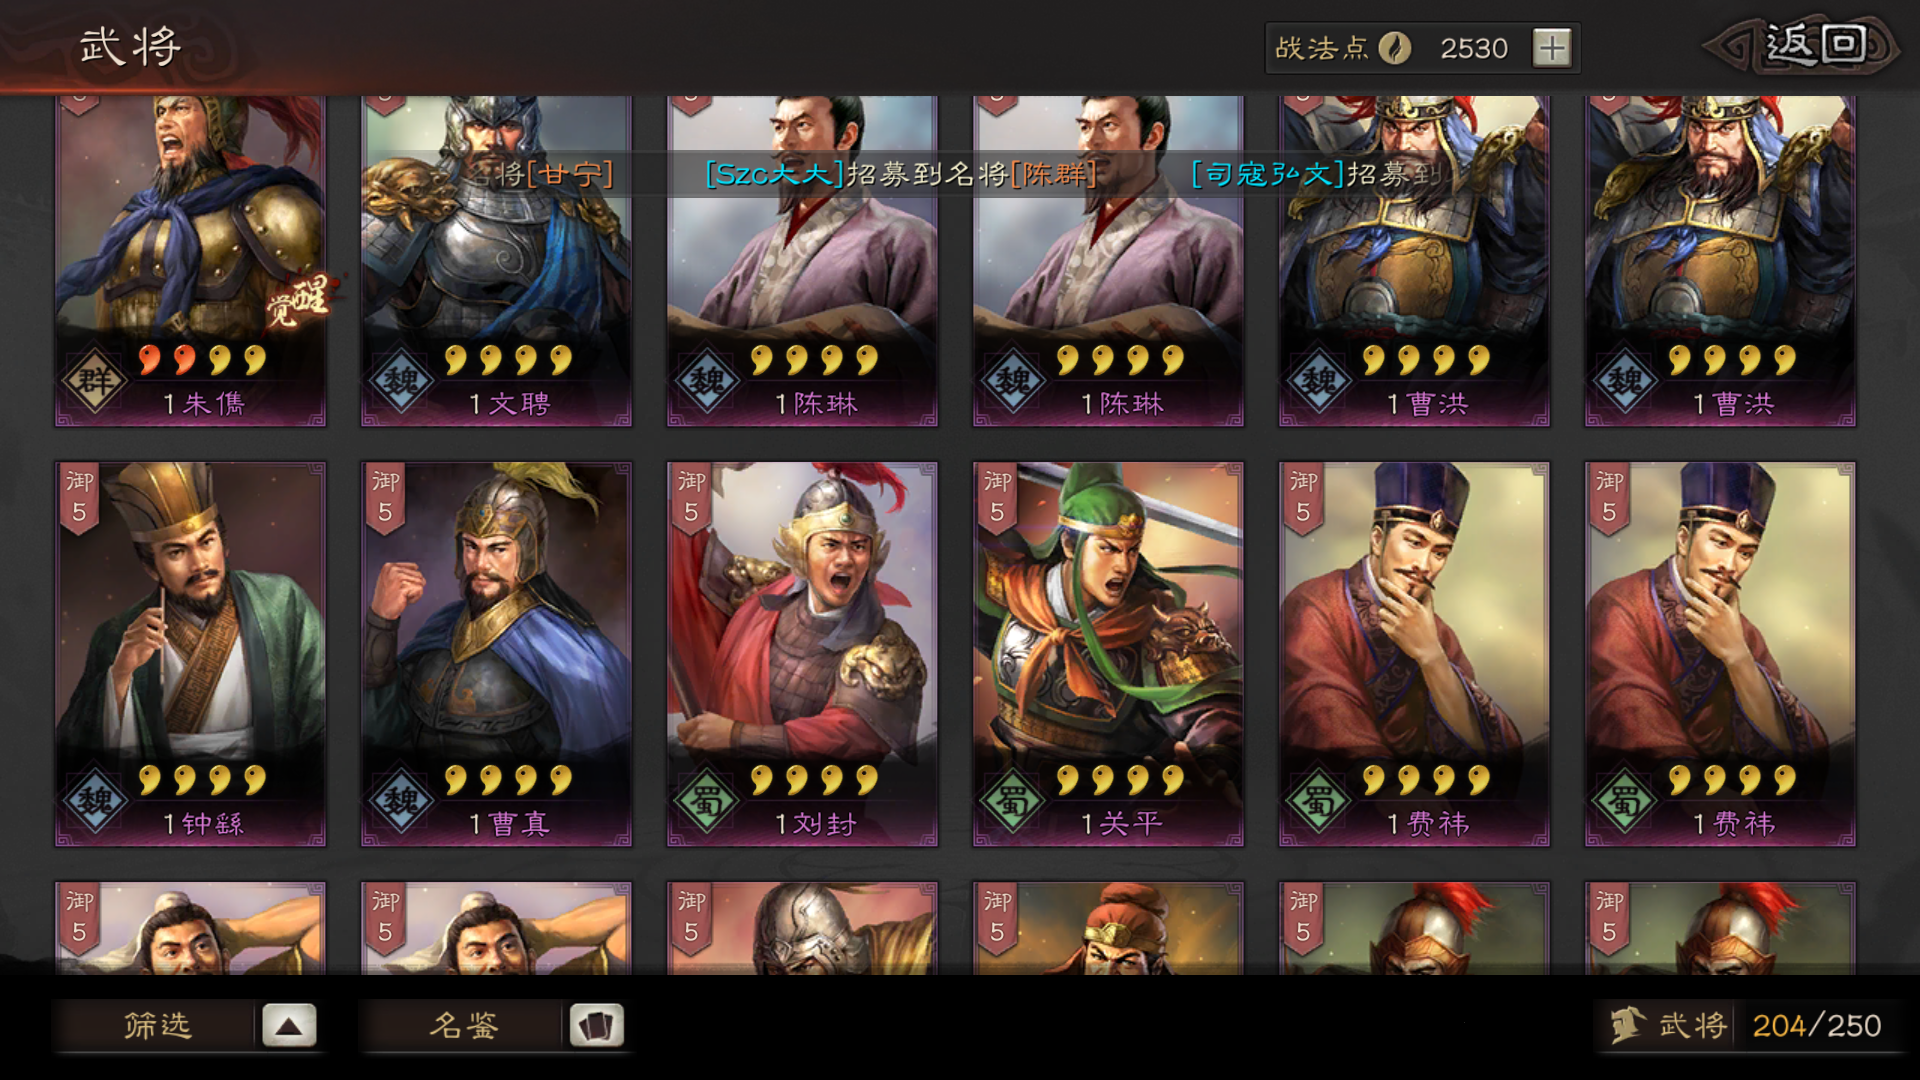Click the 魏 faction emblem on 钟繇
The width and height of the screenshot is (1920, 1080).
point(95,800)
